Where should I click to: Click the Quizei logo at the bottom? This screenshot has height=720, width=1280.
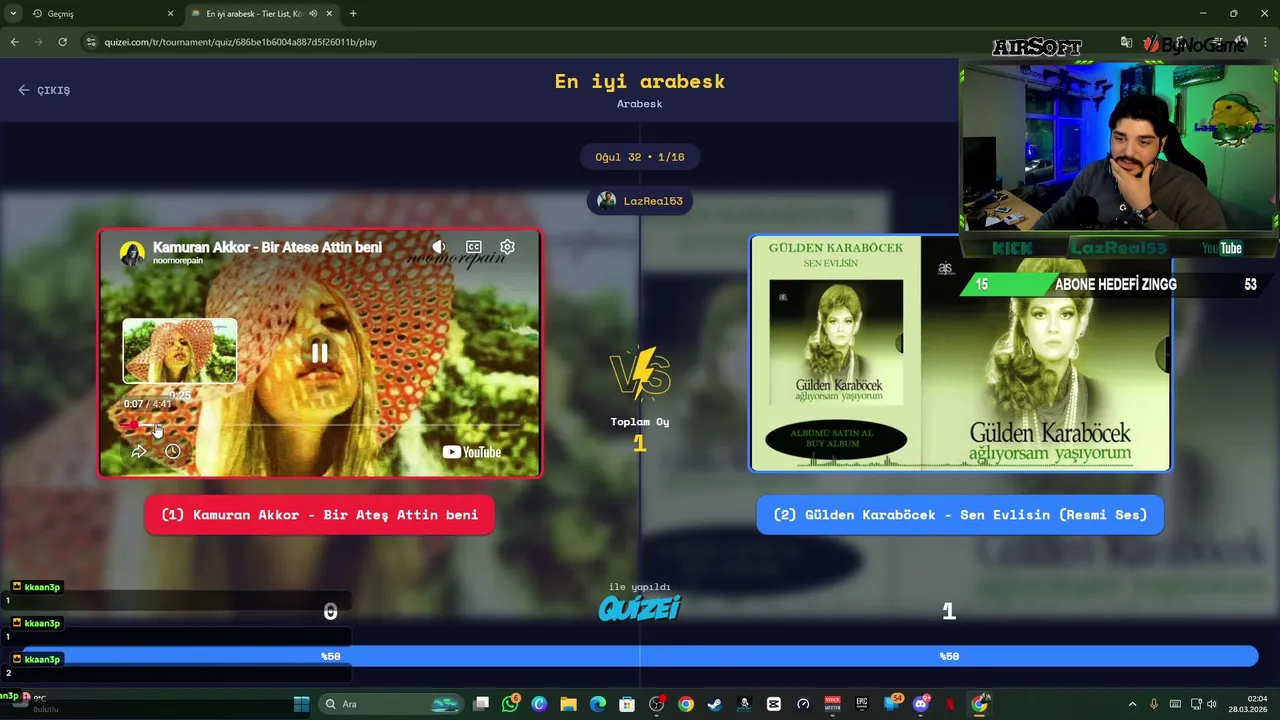[x=640, y=608]
